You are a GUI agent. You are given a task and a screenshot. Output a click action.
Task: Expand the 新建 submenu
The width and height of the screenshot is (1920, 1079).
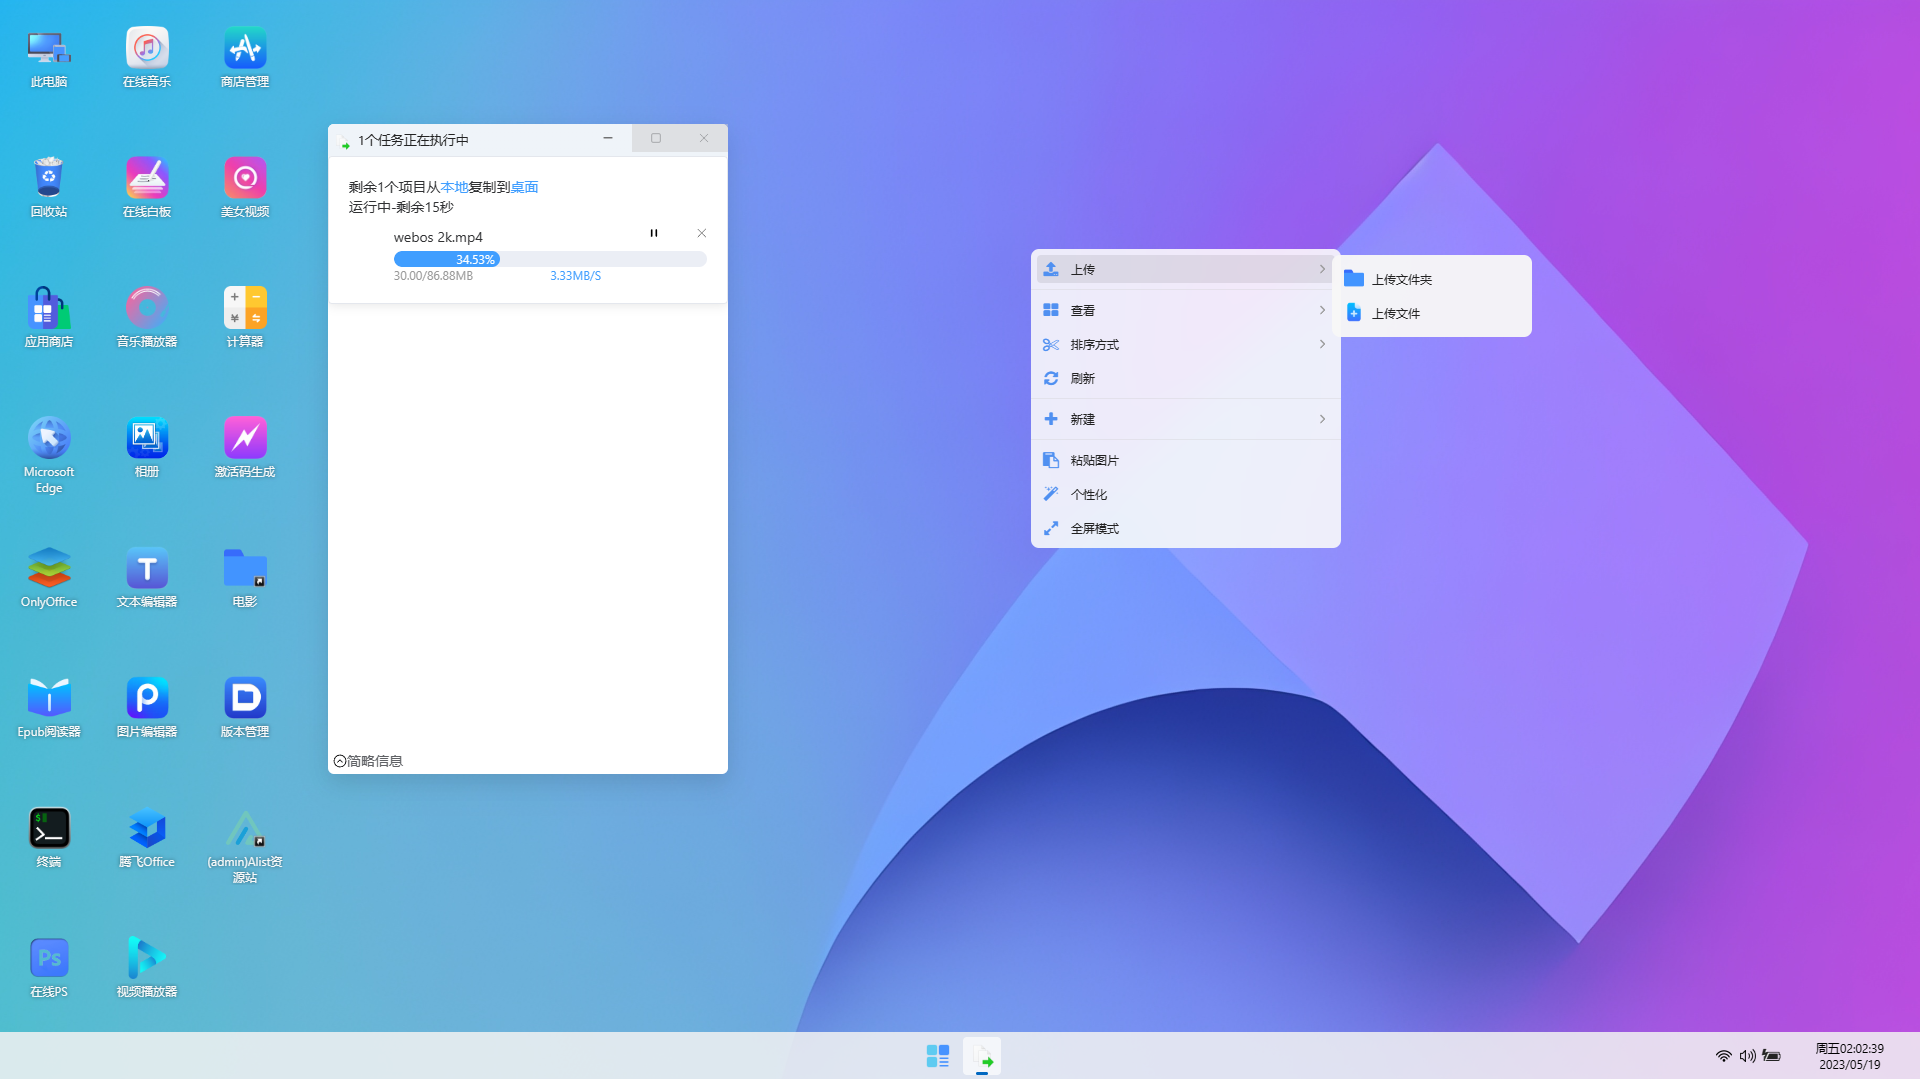(x=1185, y=419)
